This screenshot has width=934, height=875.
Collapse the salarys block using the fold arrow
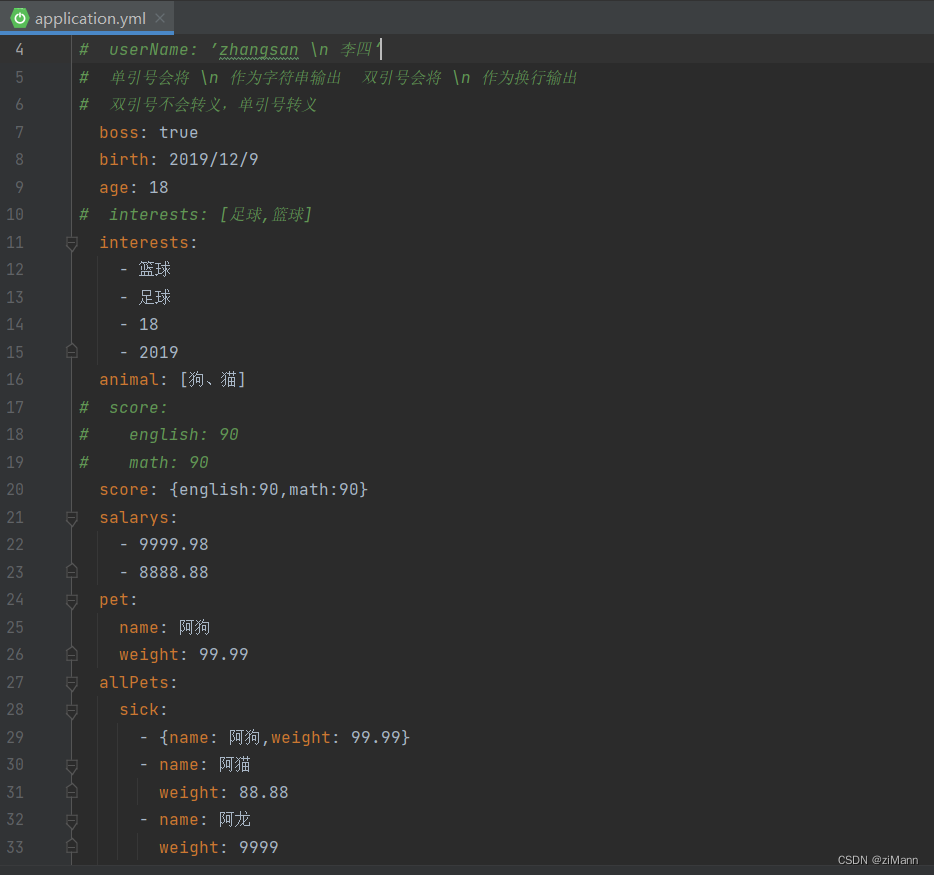pyautogui.click(x=71, y=517)
